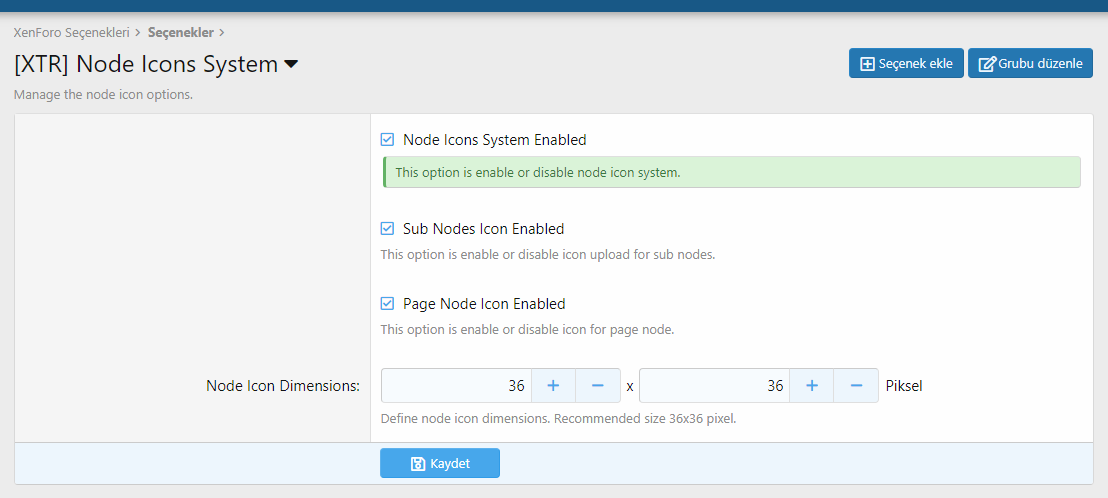
Task: Click the edit pencil icon on Grubu düzenle
Action: pos(986,64)
